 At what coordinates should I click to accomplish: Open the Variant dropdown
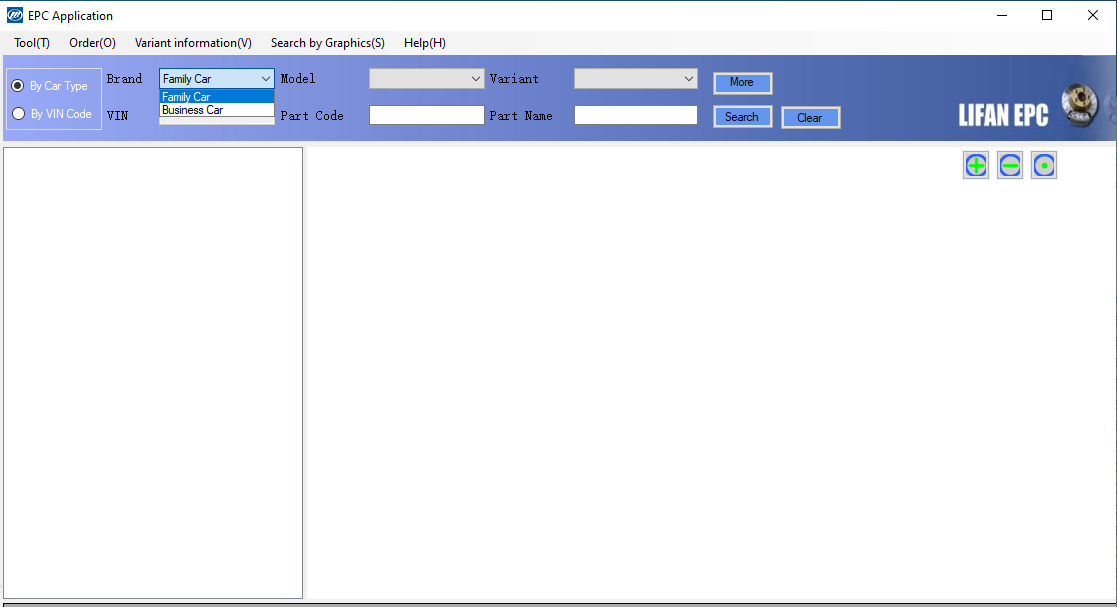[635, 78]
